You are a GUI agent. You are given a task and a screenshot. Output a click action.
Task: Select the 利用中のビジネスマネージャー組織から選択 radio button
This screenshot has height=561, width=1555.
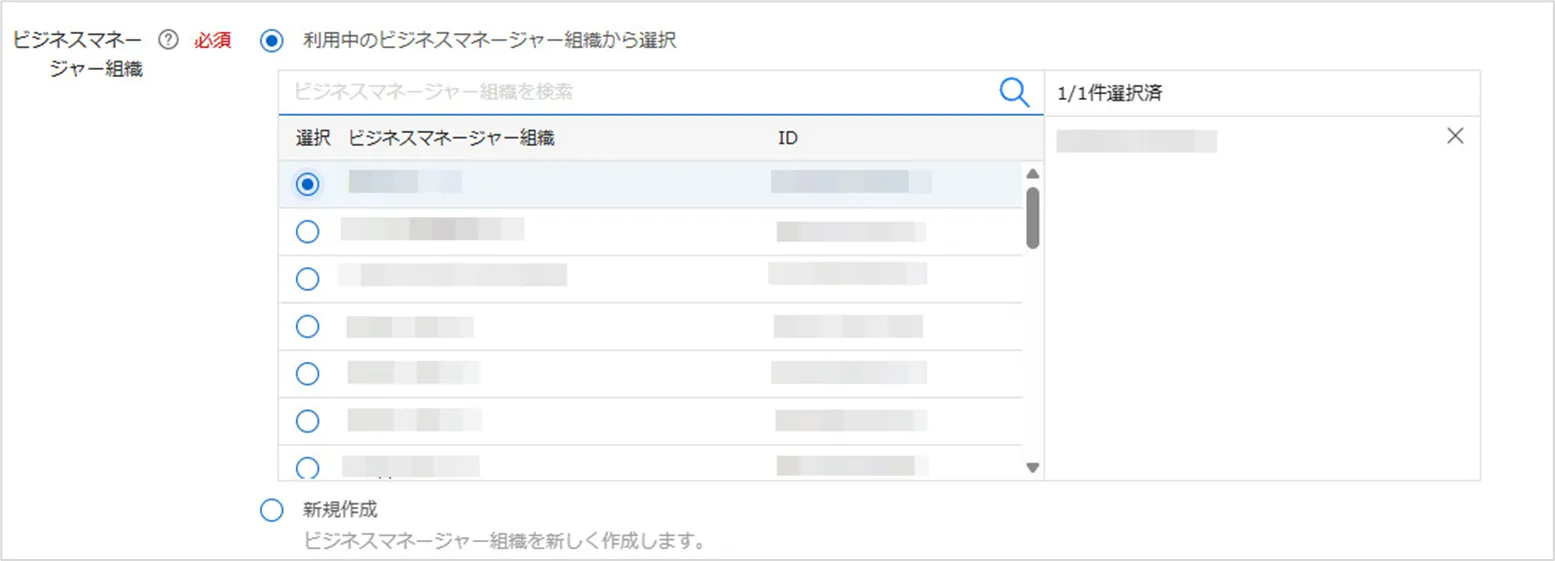pyautogui.click(x=271, y=41)
